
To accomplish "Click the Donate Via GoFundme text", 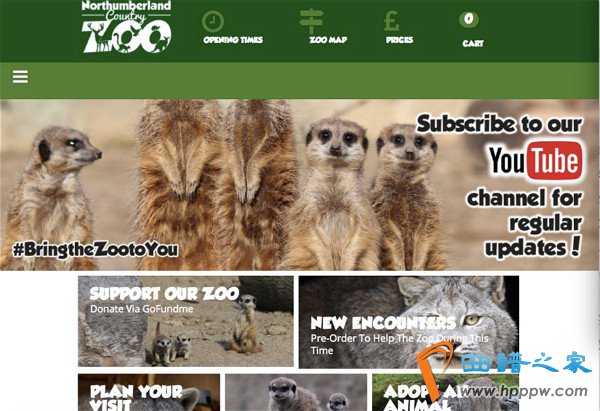I will 142,309.
